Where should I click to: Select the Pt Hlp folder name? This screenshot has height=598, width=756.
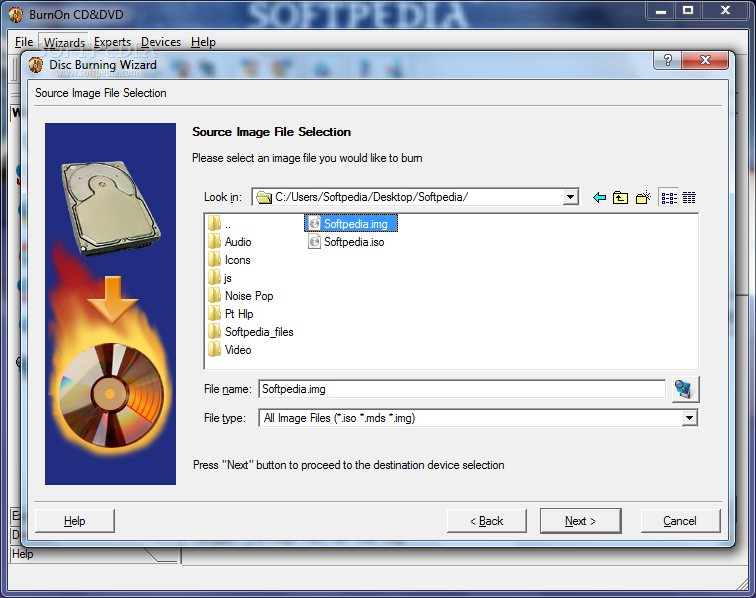[x=239, y=314]
